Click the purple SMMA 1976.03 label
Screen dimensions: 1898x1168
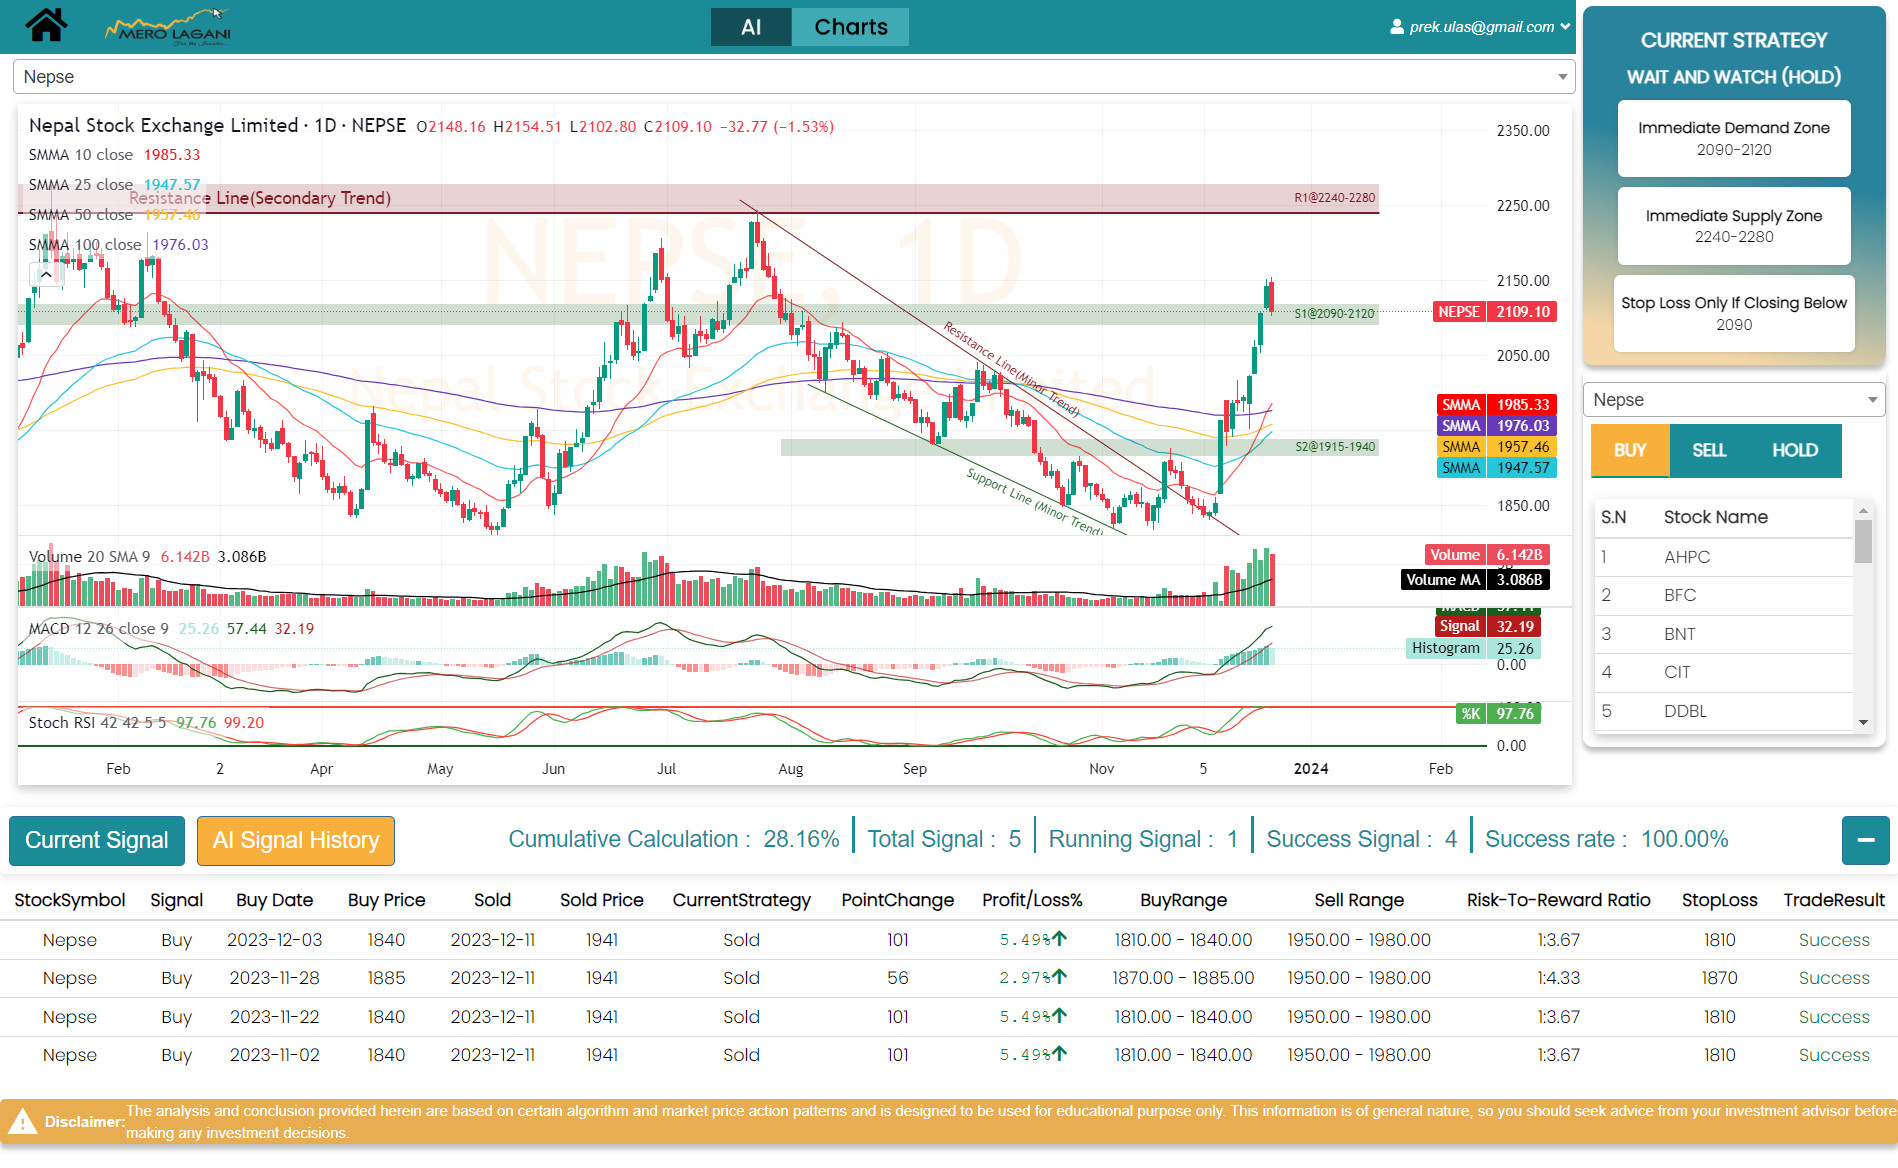coord(1496,426)
